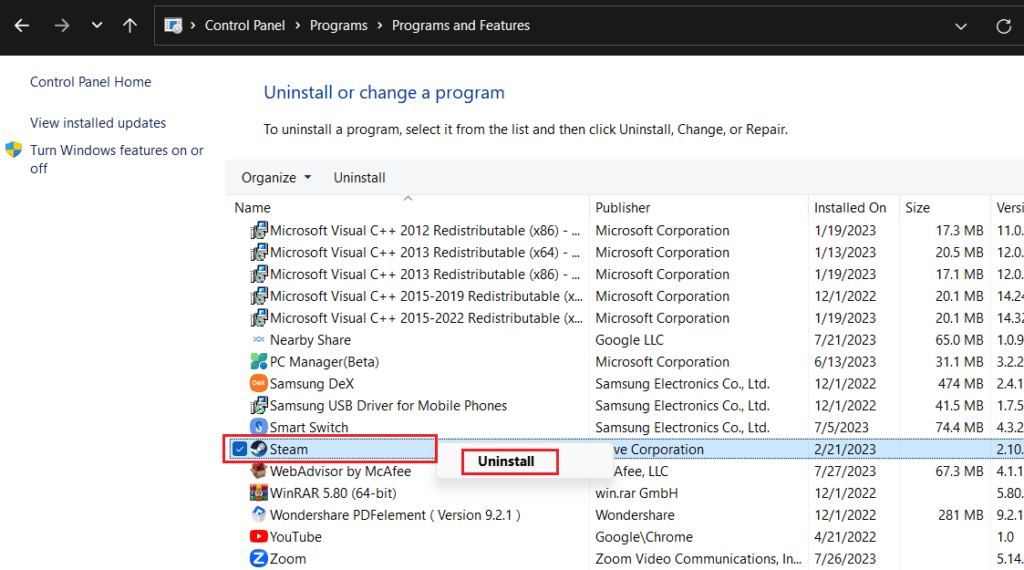1024x570 pixels.
Task: Click the Samsung DeX icon
Action: [259, 383]
